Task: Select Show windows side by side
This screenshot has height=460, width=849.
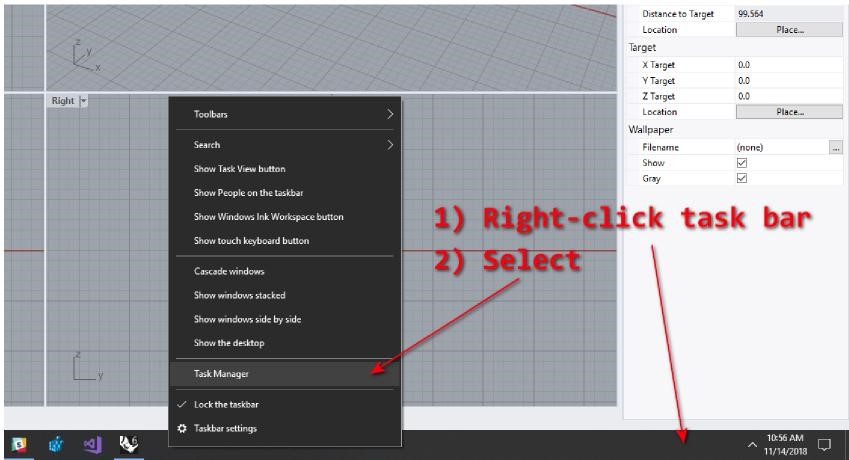Action: (x=285, y=319)
